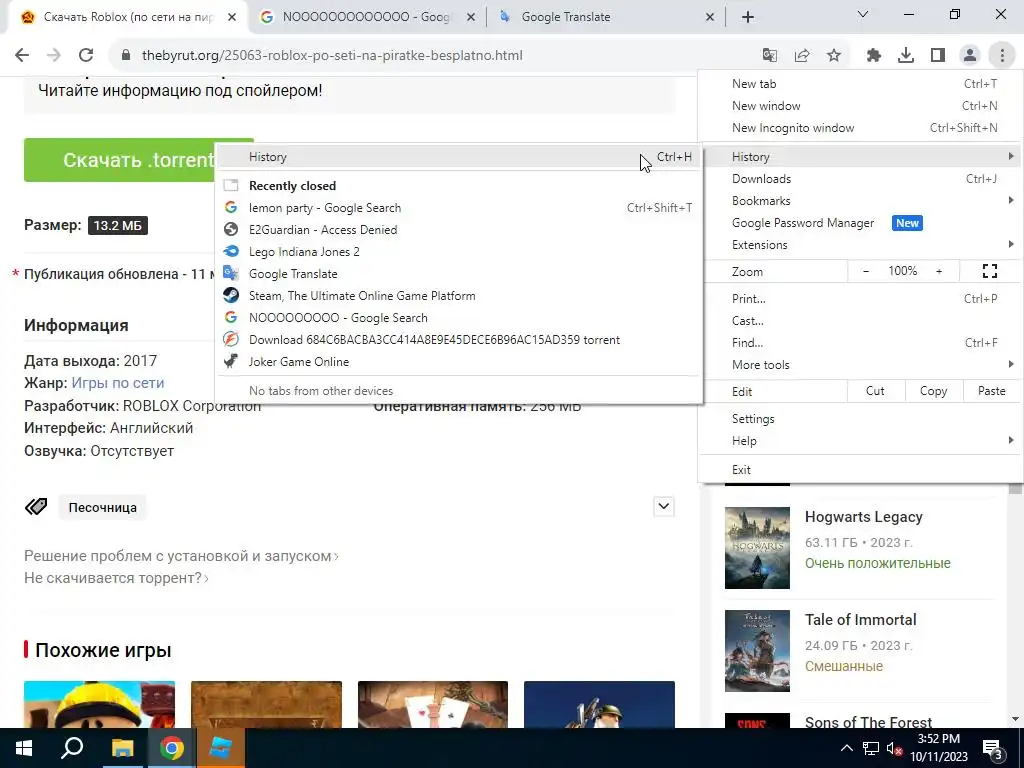Viewport: 1024px width, 768px height.
Task: Select Find... in Chrome menu
Action: (860, 343)
